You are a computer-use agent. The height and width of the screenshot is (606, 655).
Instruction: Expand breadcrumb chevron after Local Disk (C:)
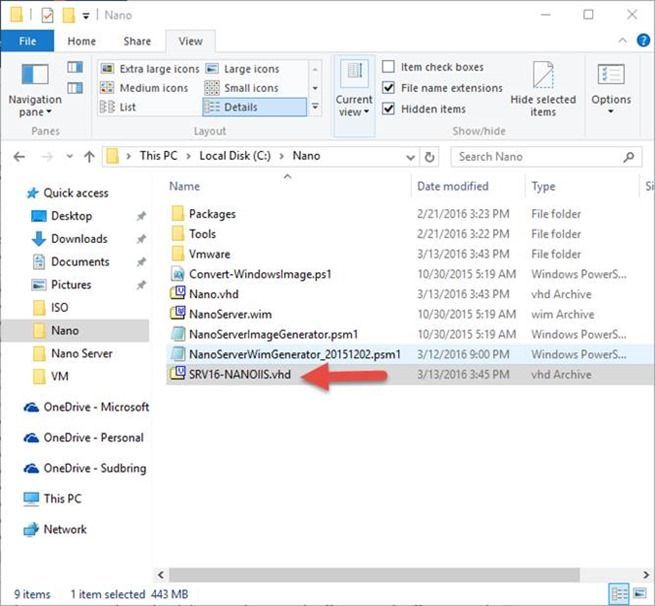[x=282, y=156]
